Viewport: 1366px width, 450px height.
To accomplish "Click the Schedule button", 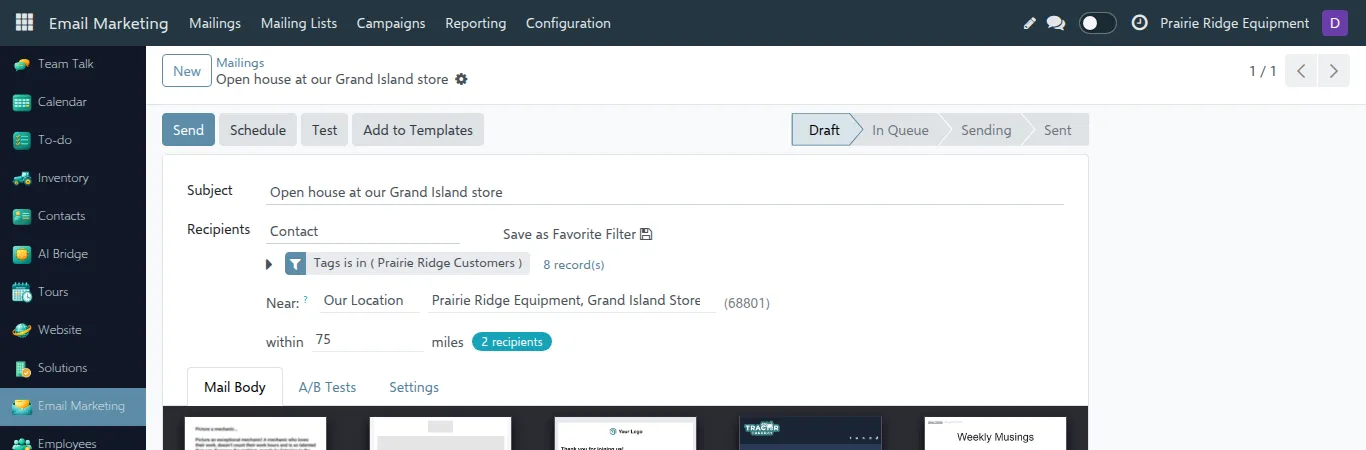I will pyautogui.click(x=258, y=130).
